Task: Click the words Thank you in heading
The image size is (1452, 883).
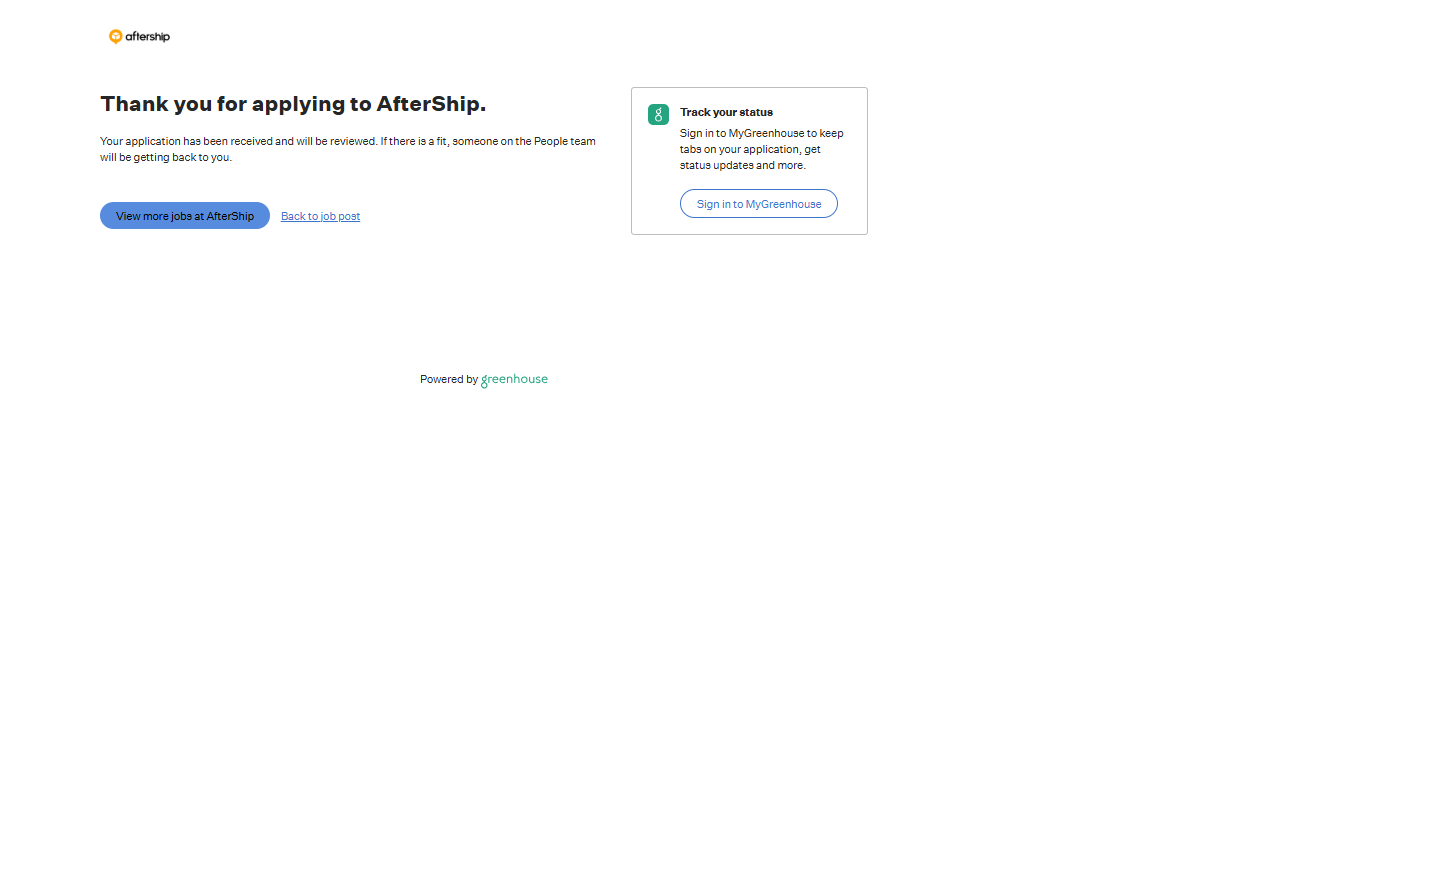Action: pyautogui.click(x=155, y=105)
